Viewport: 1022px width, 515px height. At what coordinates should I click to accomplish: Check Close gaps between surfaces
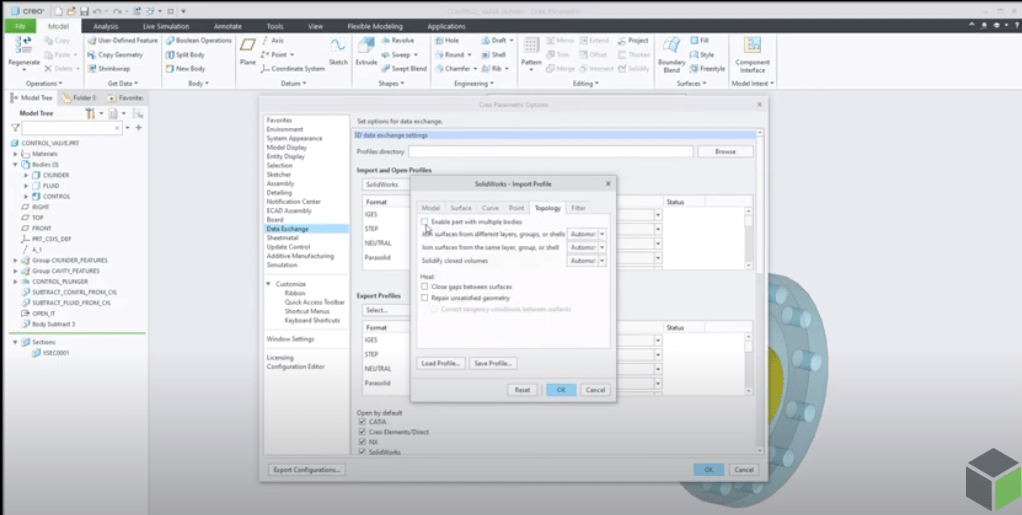(x=425, y=286)
